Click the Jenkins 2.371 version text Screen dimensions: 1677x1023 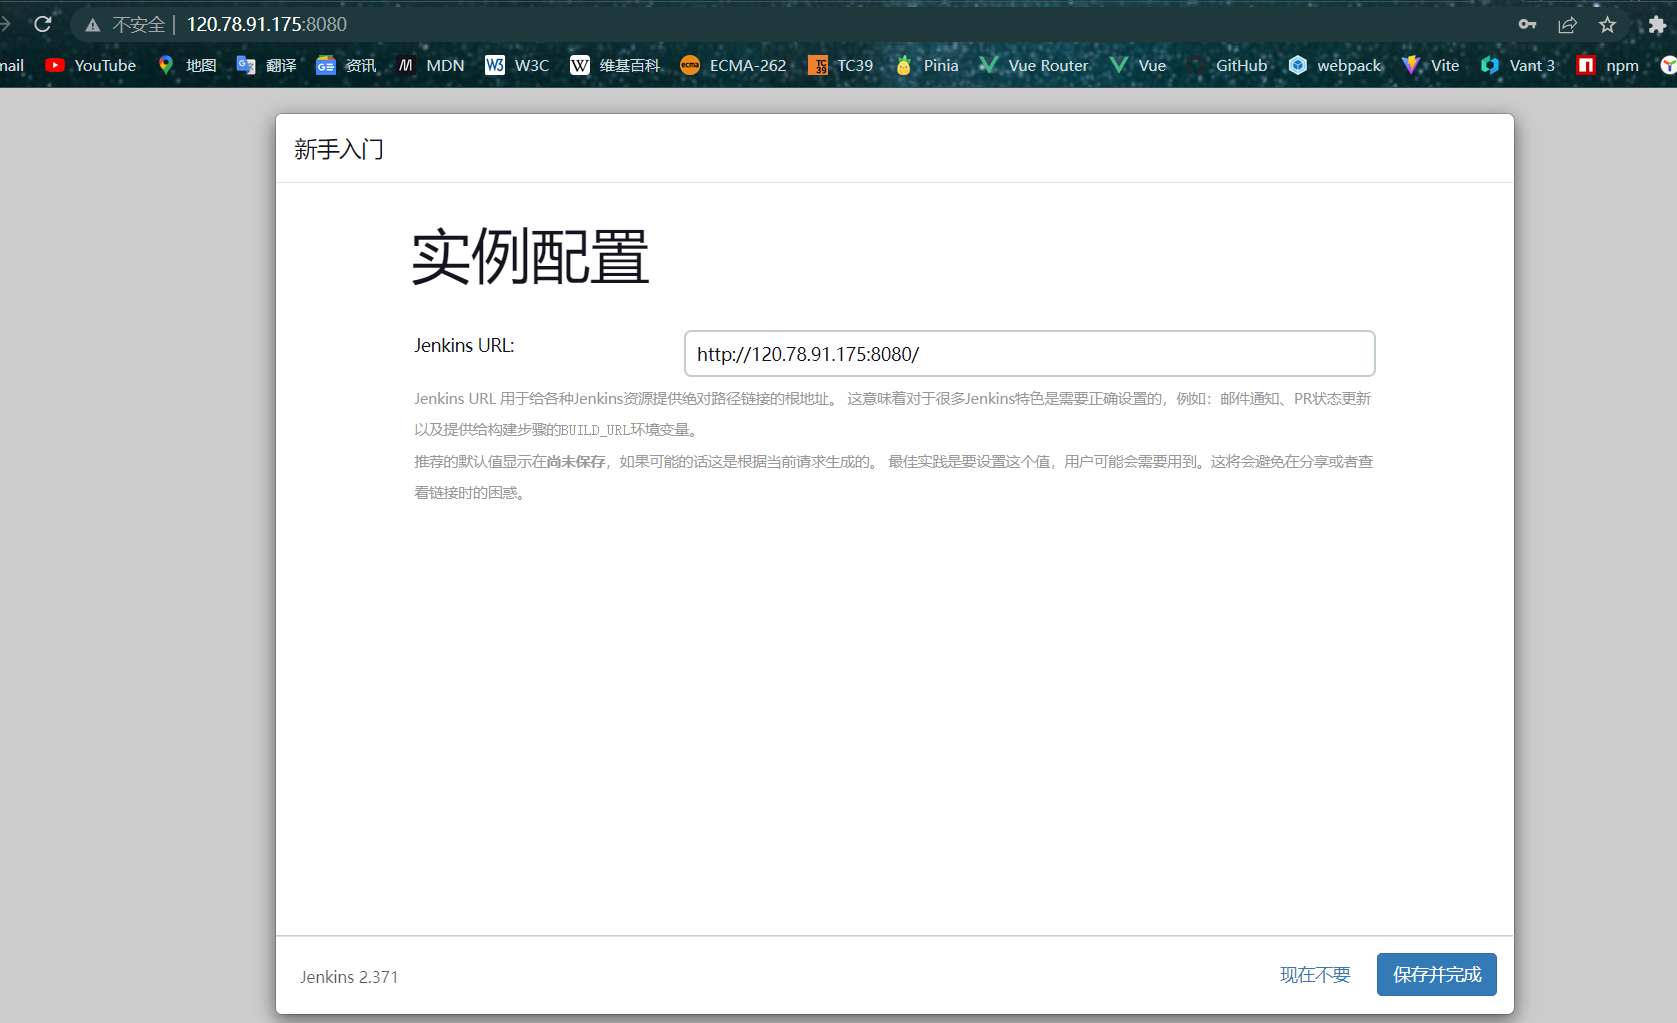point(349,977)
